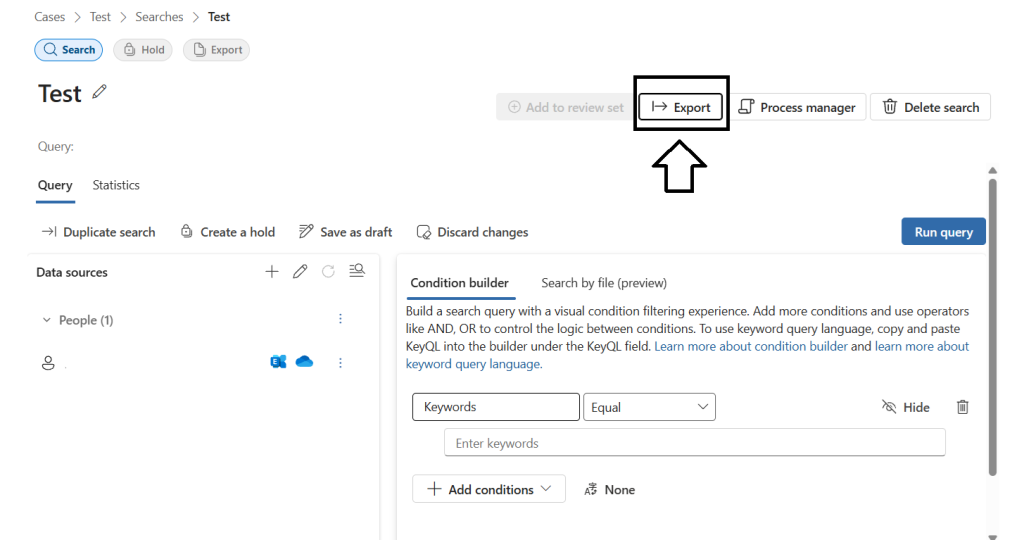
Task: Click Discard changes
Action: coord(472,232)
